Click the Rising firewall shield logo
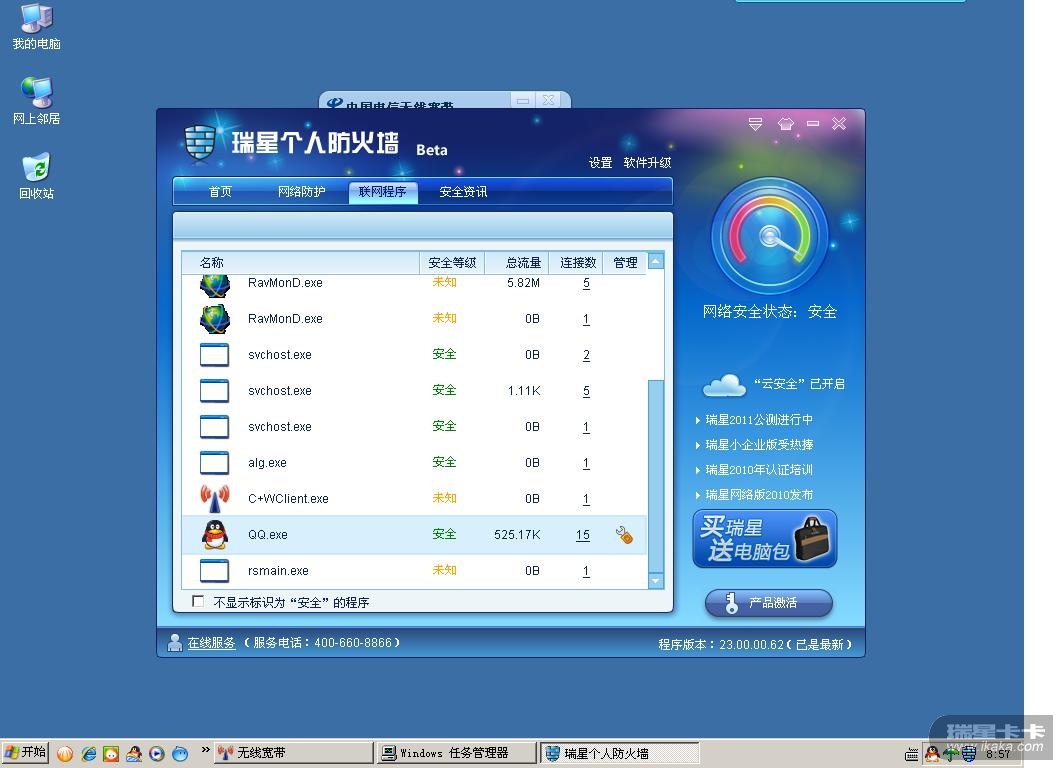Viewport: 1064px width, 768px height. click(x=200, y=142)
